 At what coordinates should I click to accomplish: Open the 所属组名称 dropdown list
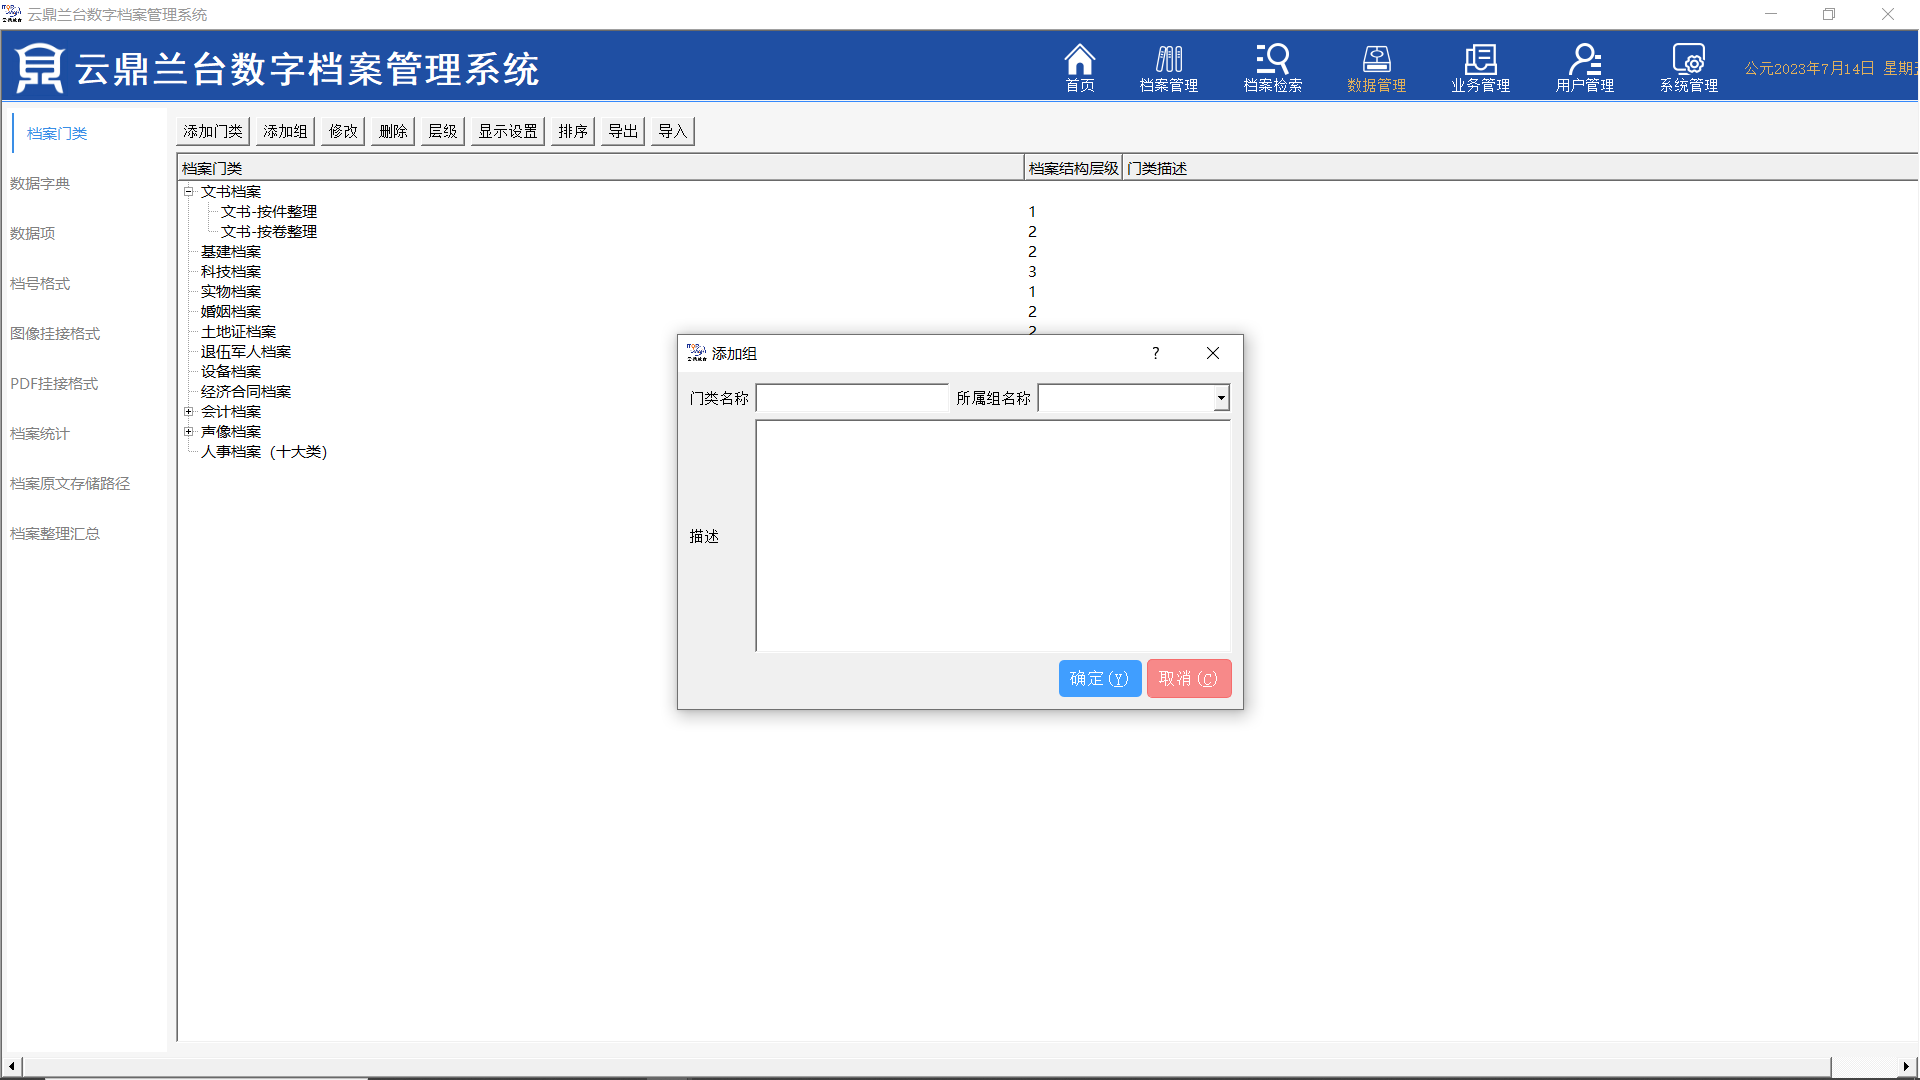point(1220,398)
